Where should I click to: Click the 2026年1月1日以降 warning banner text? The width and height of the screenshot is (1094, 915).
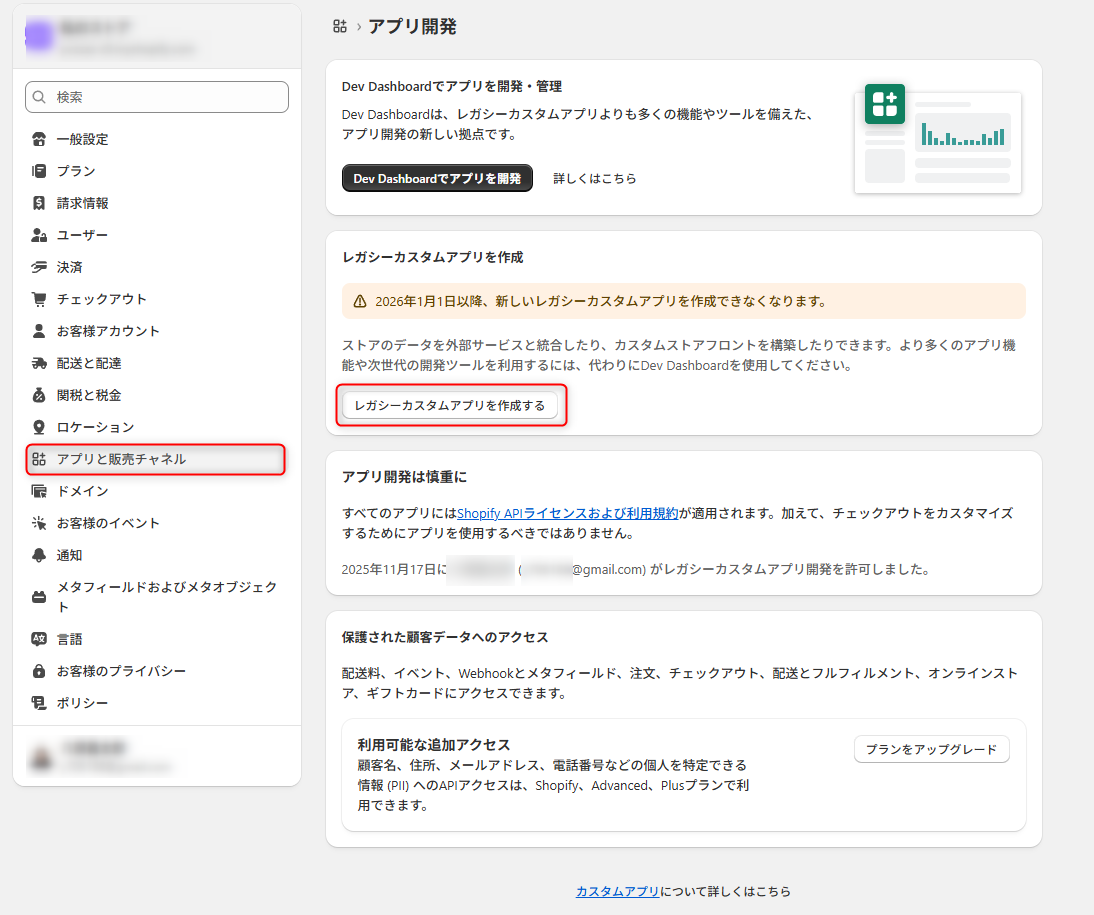601,302
